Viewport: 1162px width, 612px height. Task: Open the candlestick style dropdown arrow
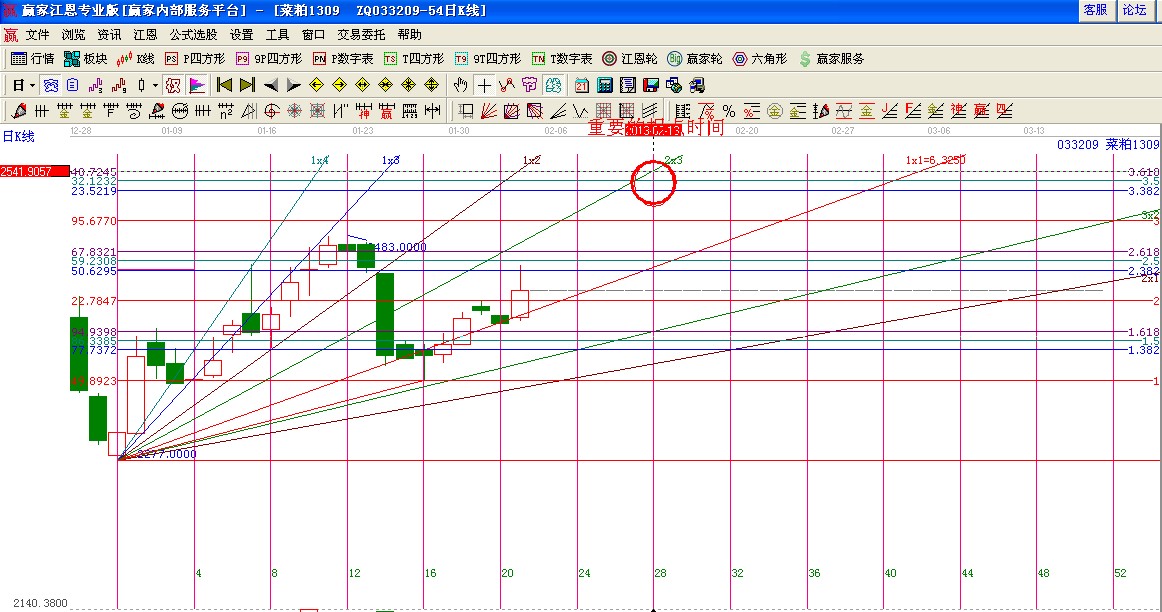(x=155, y=85)
